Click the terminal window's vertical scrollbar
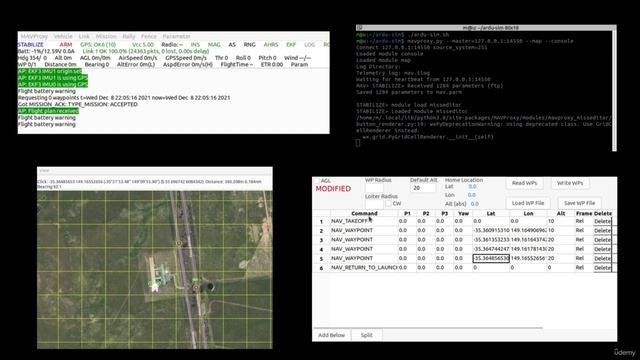Image resolution: width=640 pixels, height=360 pixels. (x=614, y=91)
